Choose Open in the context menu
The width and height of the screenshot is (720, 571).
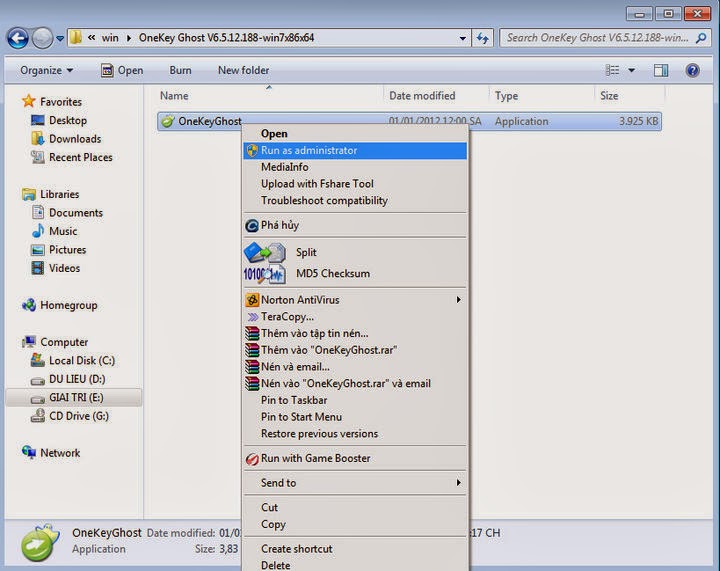point(355,134)
